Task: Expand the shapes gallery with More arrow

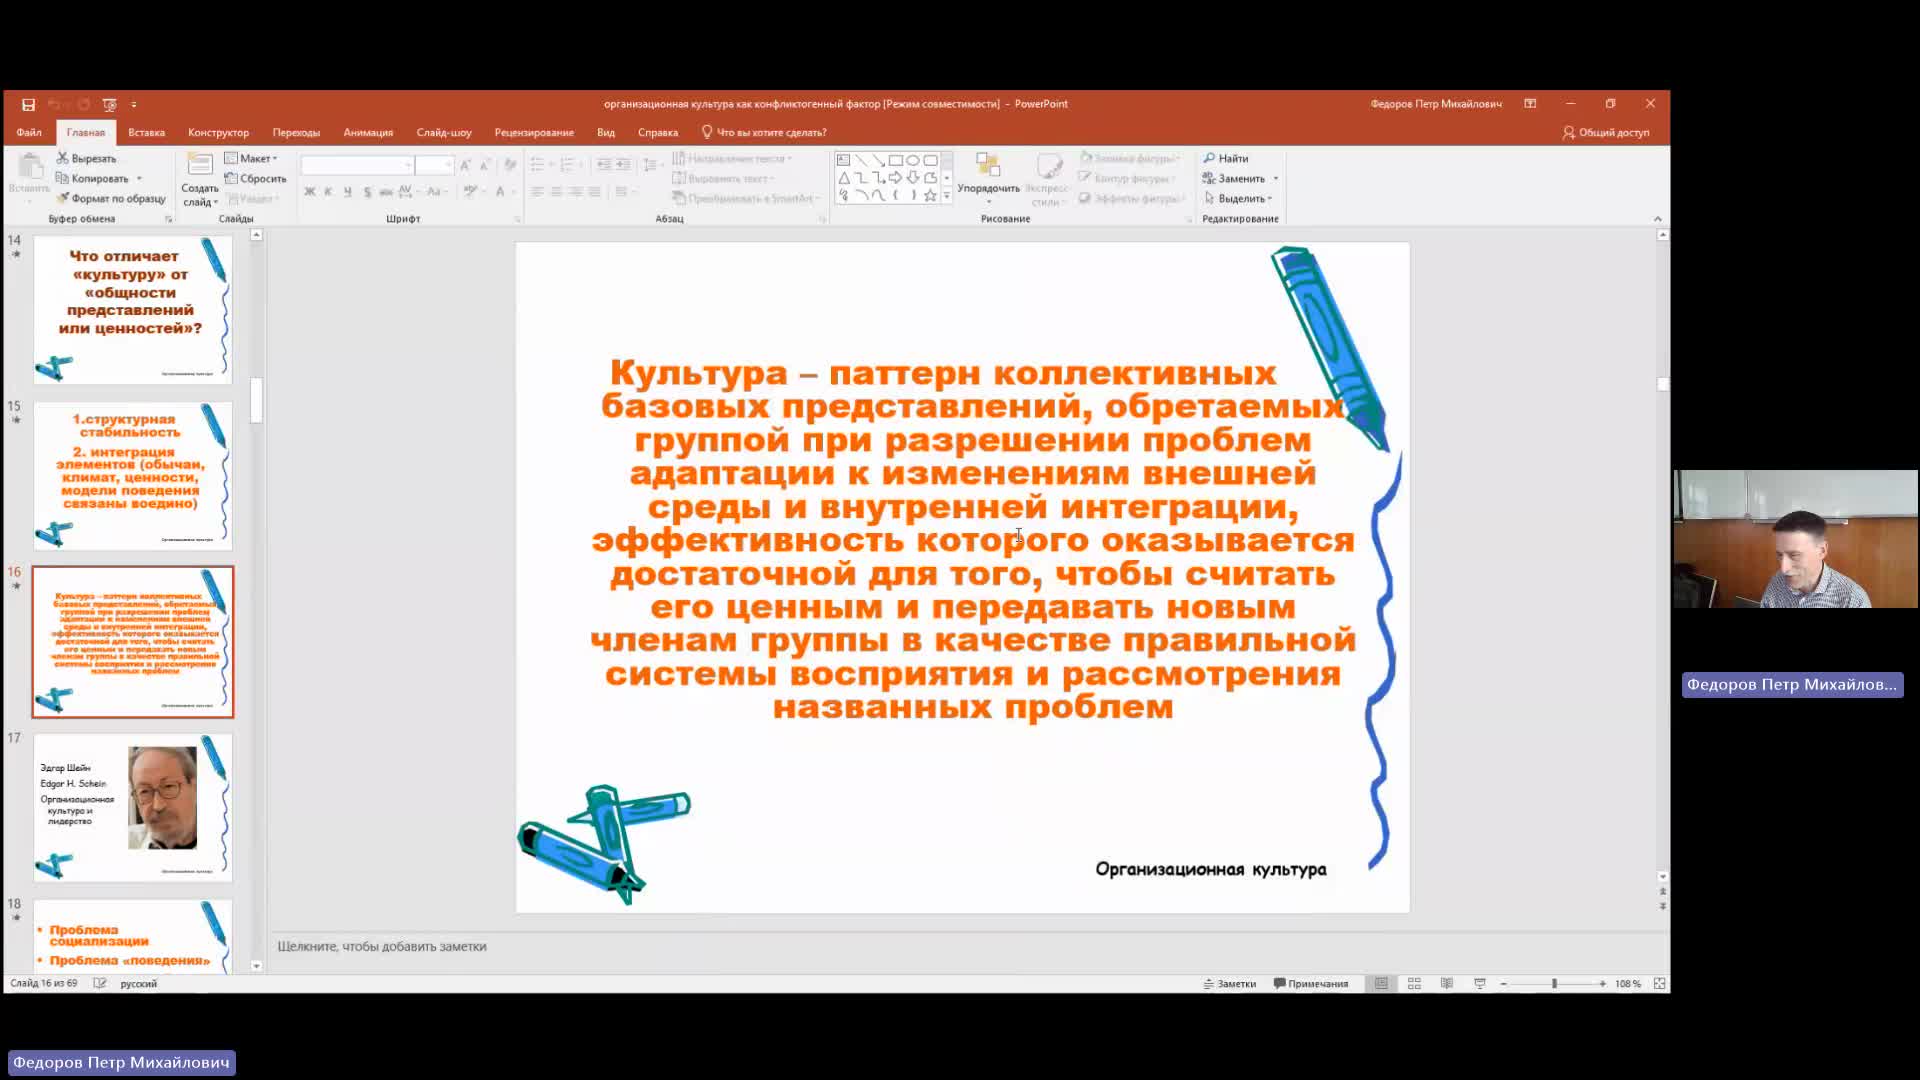Action: pyautogui.click(x=947, y=196)
